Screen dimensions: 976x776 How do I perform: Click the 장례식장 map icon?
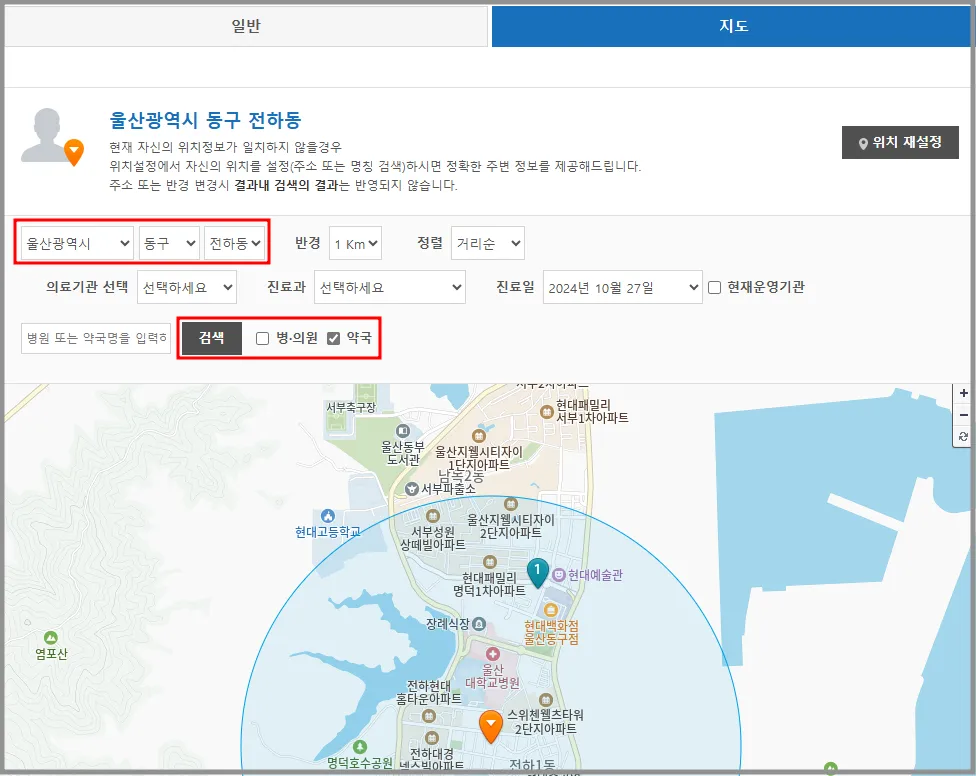(479, 624)
